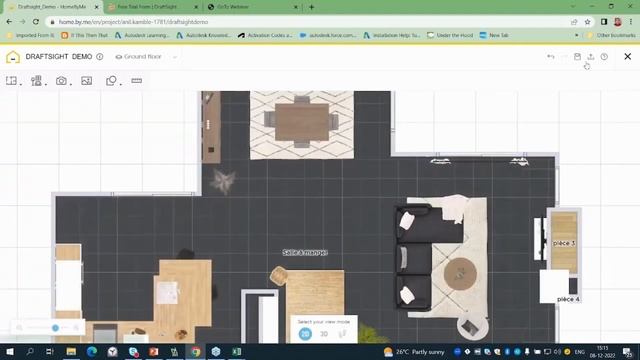Click the undo arrow
The width and height of the screenshot is (640, 360).
pyautogui.click(x=551, y=57)
